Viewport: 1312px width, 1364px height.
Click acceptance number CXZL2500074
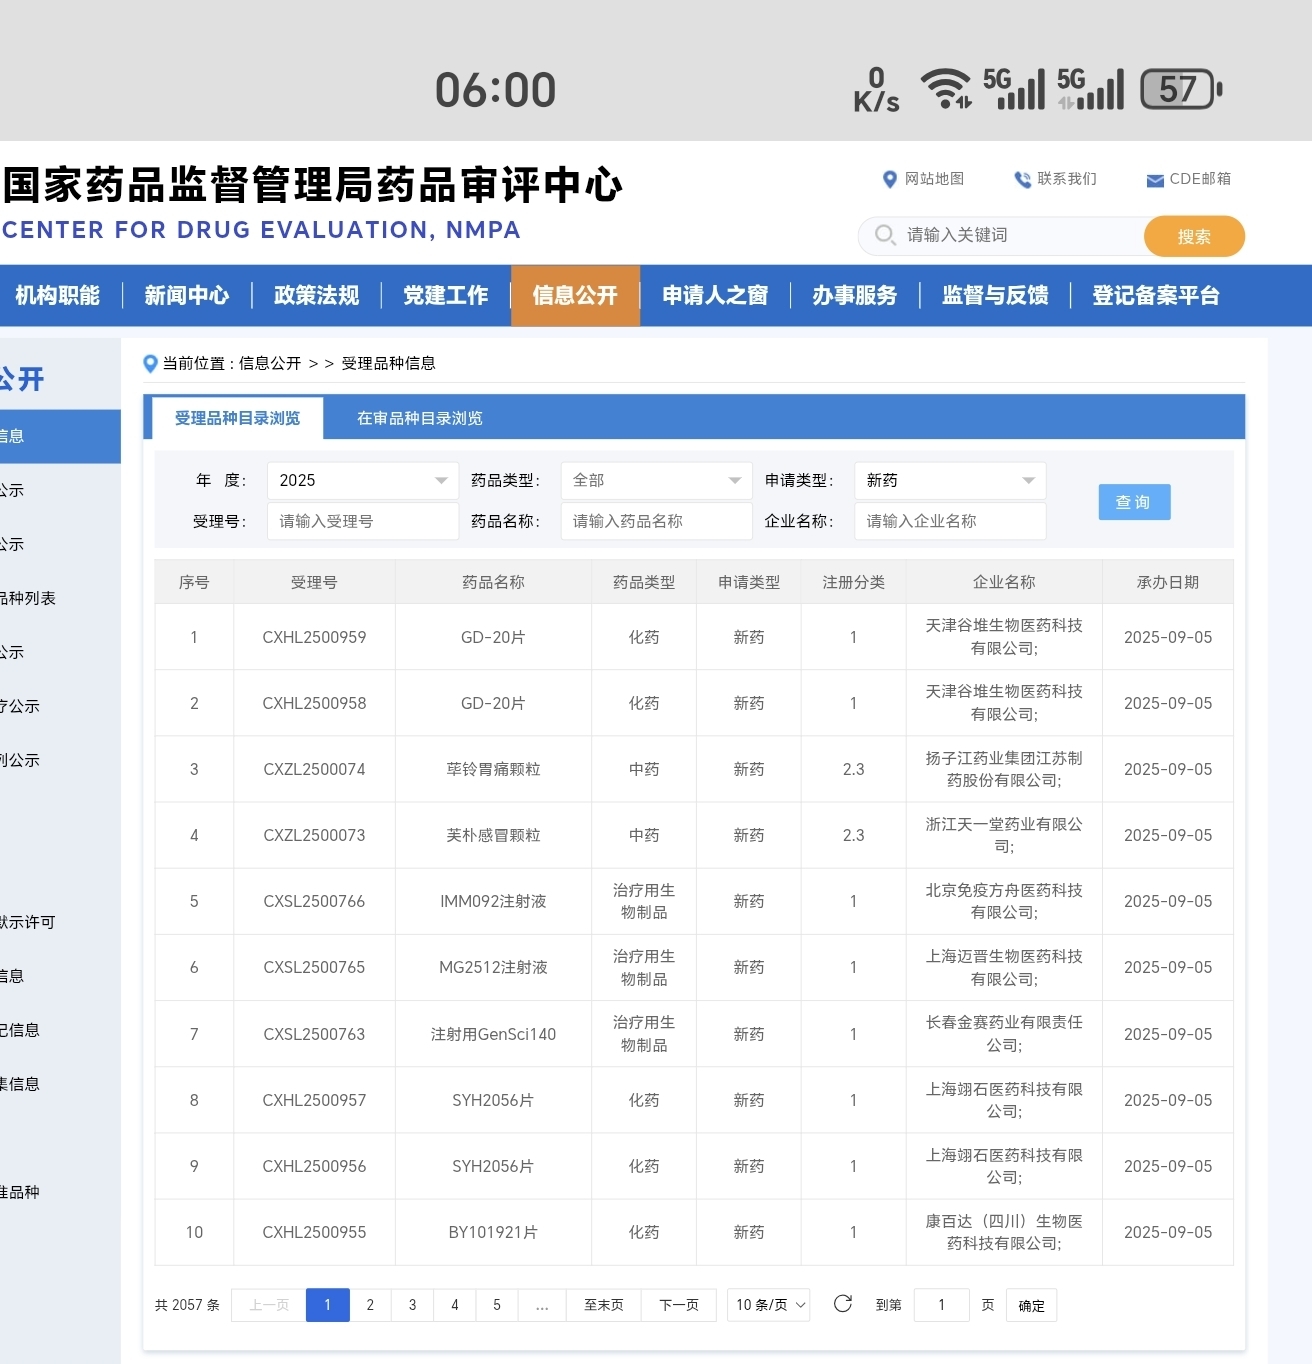pyautogui.click(x=314, y=769)
